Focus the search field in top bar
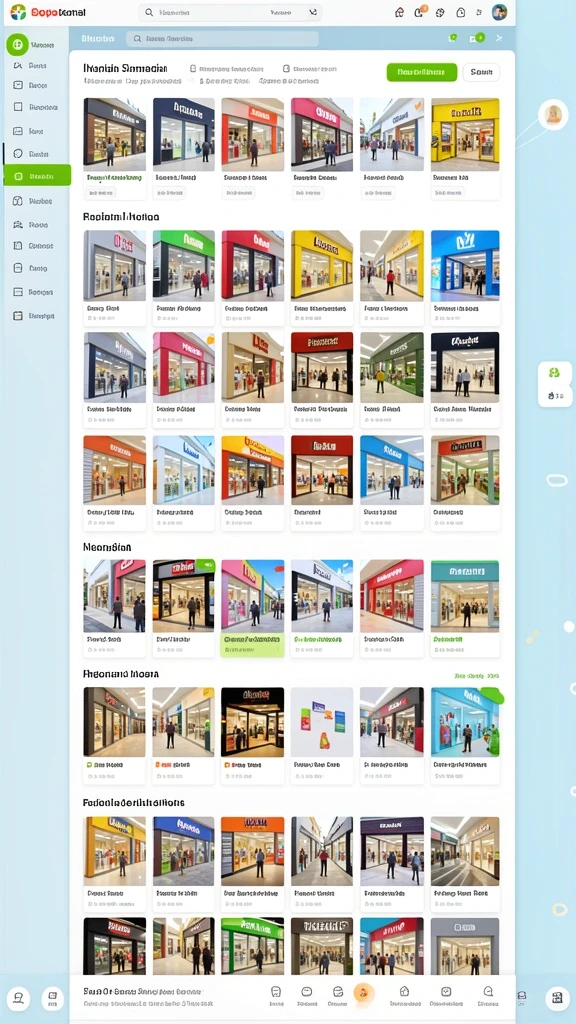The height and width of the screenshot is (1024, 576). 231,12
